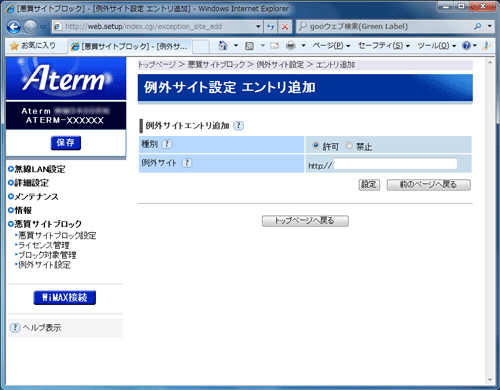Click the http:// exception site input field
Screen dimensions: 500x390
[395, 164]
